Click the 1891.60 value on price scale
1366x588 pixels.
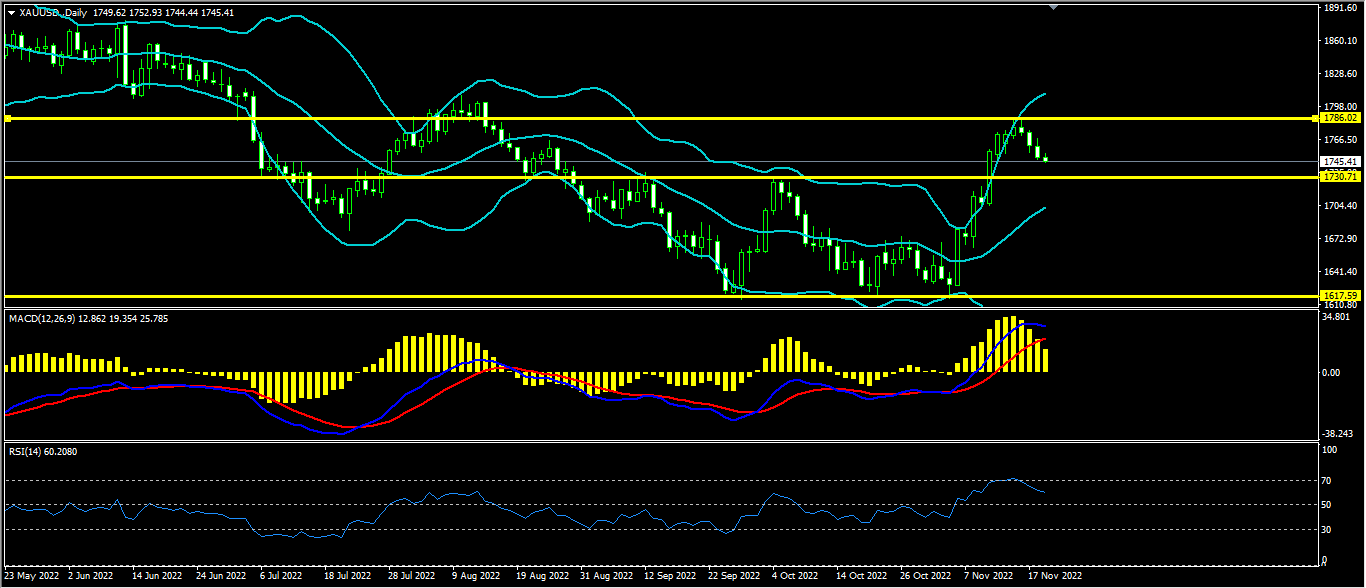pos(1338,8)
